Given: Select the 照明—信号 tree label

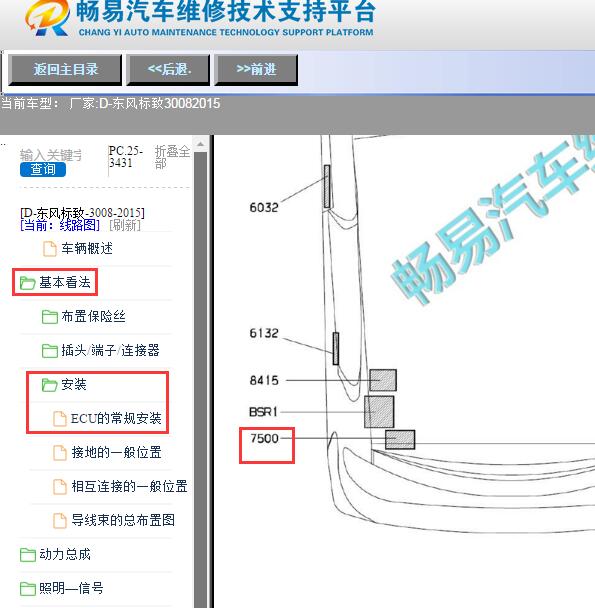Looking at the screenshot, I should click(71, 589).
